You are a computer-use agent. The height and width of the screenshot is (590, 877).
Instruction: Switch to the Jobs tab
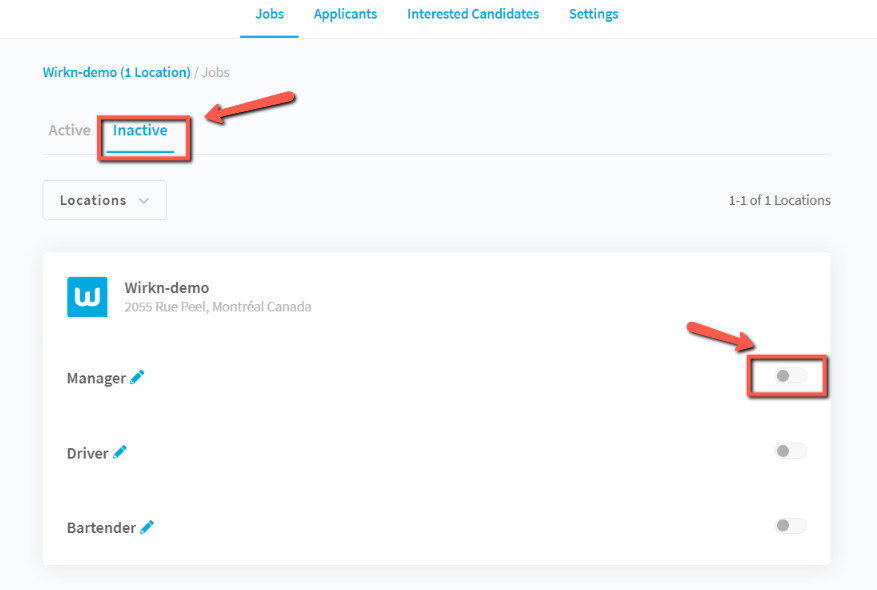pos(270,14)
